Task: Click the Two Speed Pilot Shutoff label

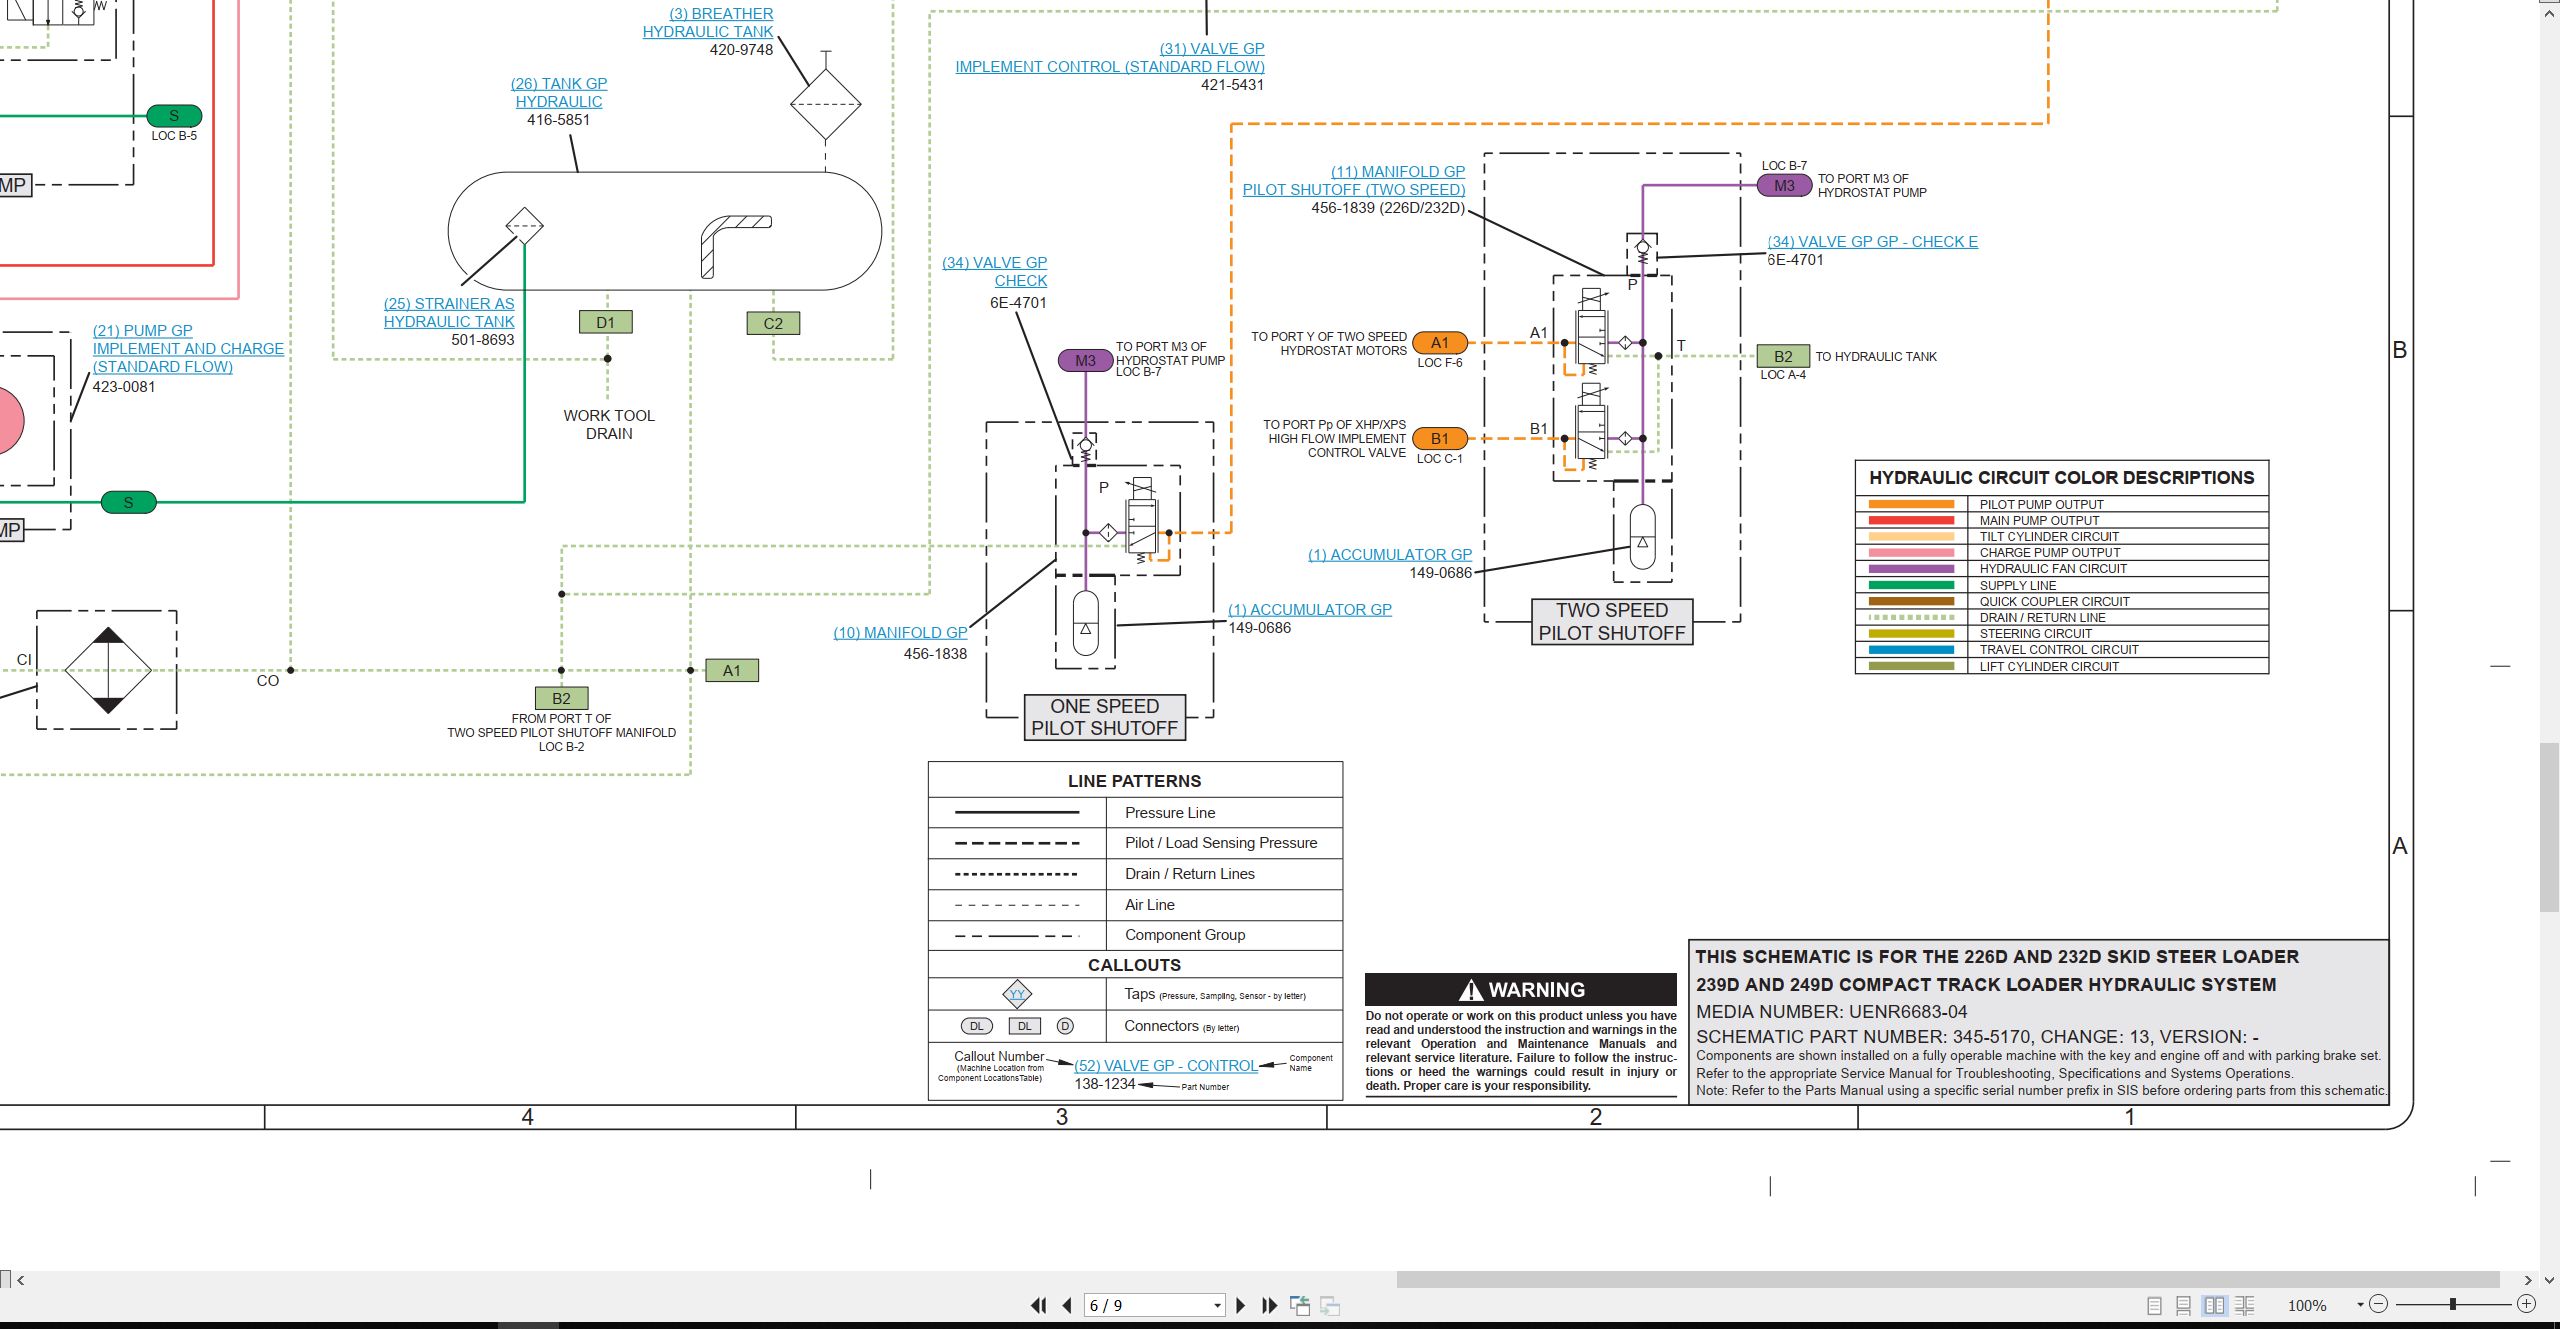Action: point(1612,621)
